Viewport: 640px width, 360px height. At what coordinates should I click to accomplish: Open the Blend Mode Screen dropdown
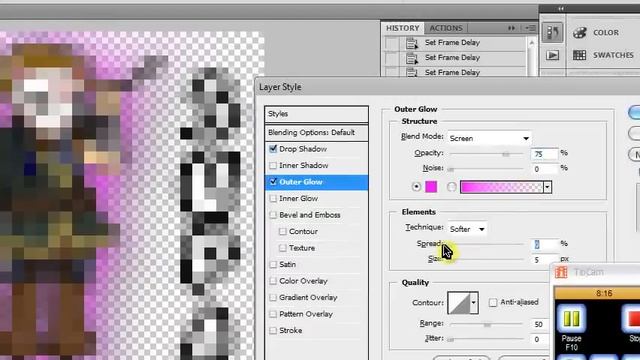(x=489, y=138)
